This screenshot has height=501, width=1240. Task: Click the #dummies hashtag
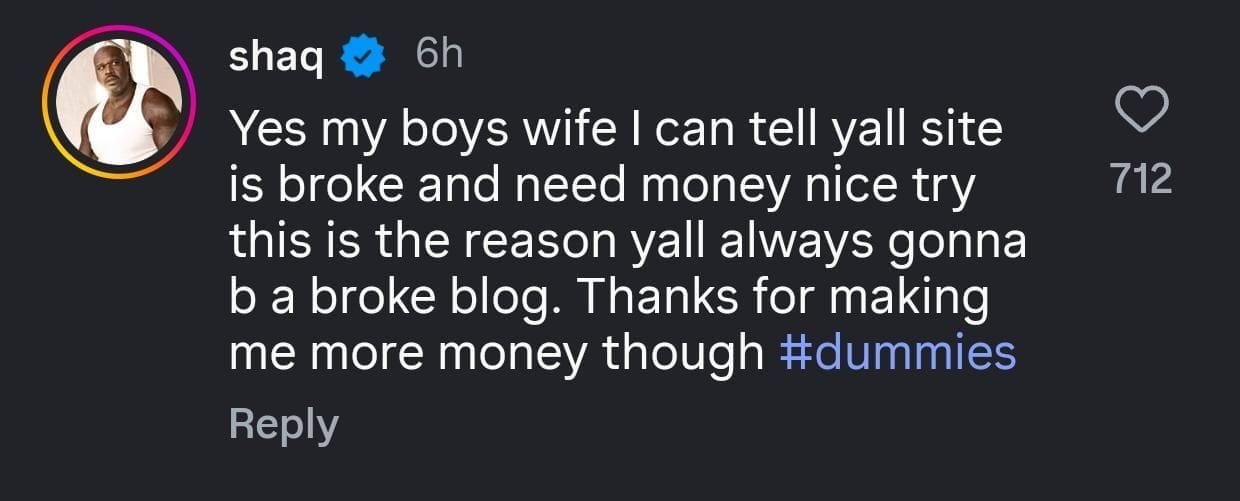point(896,353)
